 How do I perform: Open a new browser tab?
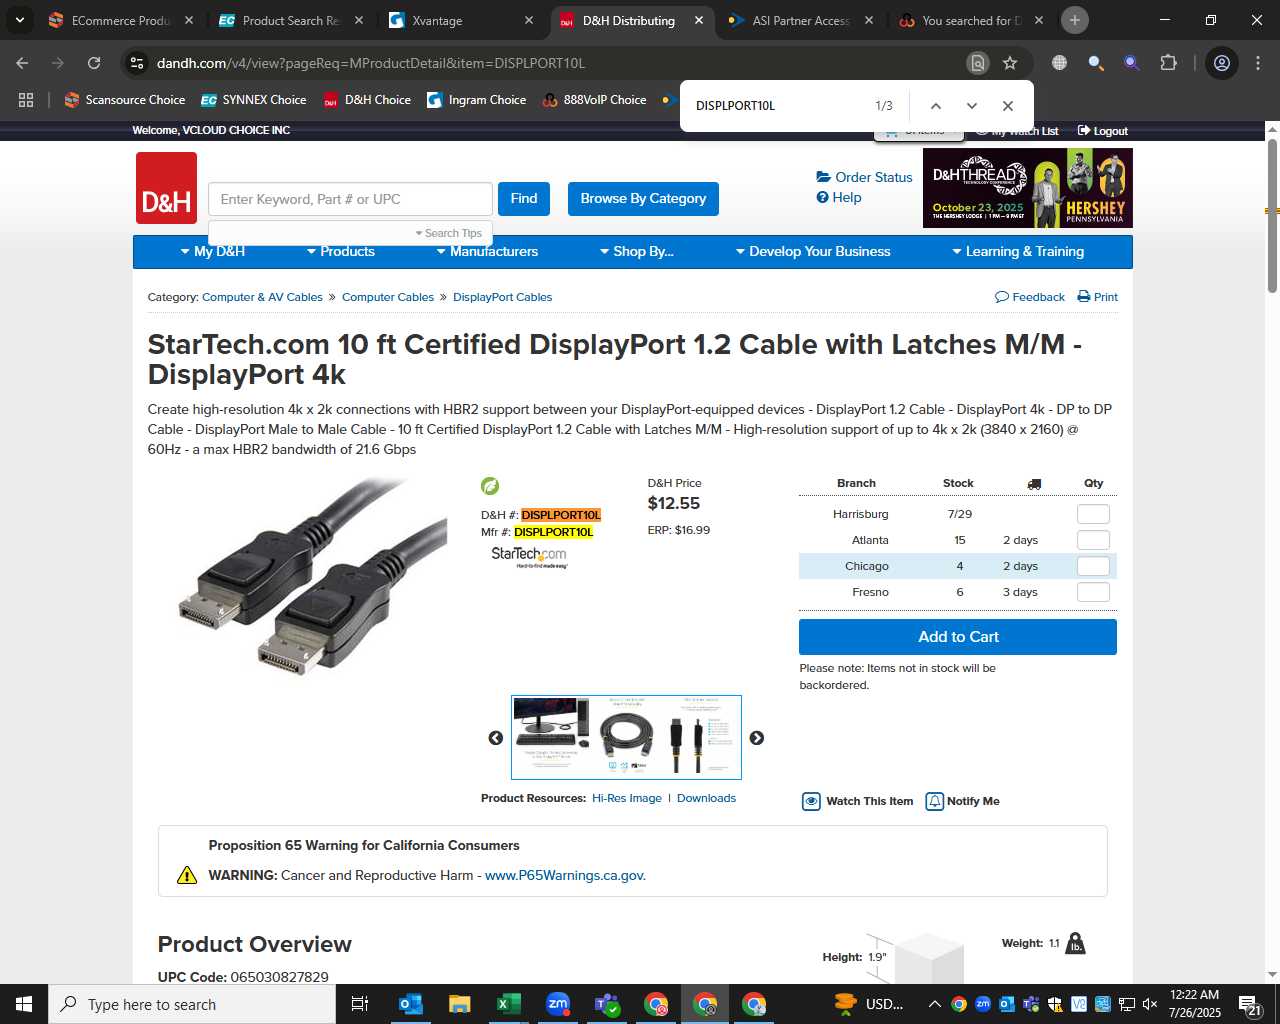pyautogui.click(x=1074, y=20)
